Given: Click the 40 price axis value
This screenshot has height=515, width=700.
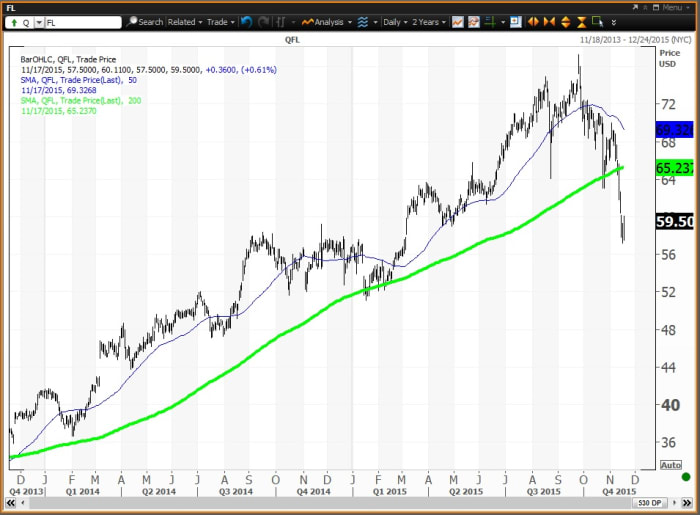Looking at the screenshot, I should (x=670, y=405).
